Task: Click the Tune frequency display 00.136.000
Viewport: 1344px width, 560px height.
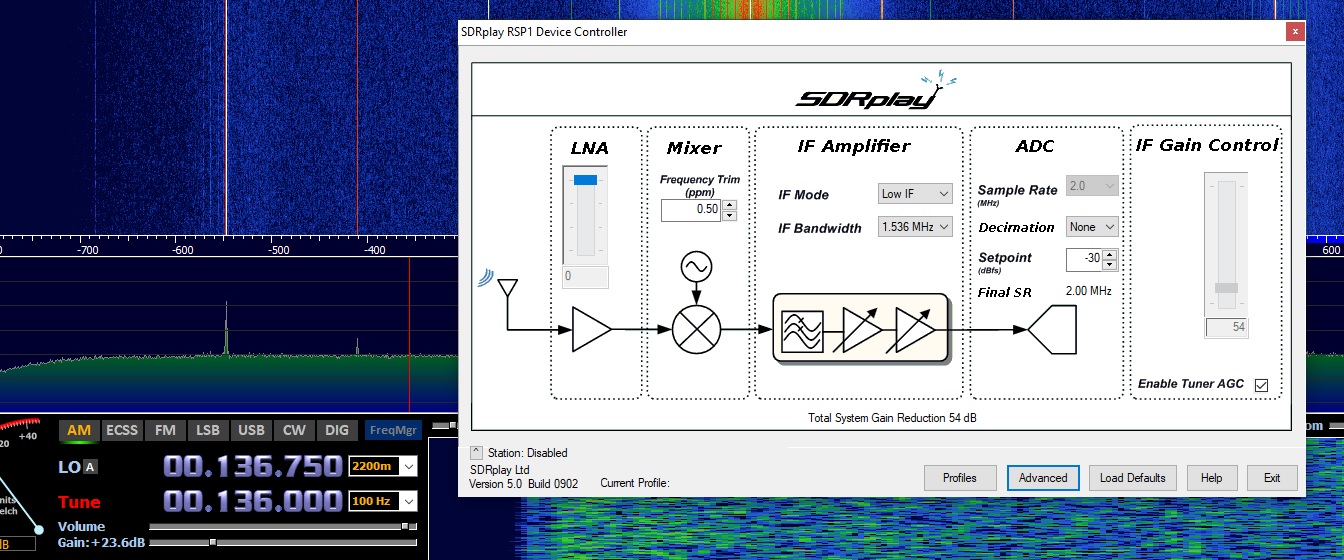Action: point(253,501)
